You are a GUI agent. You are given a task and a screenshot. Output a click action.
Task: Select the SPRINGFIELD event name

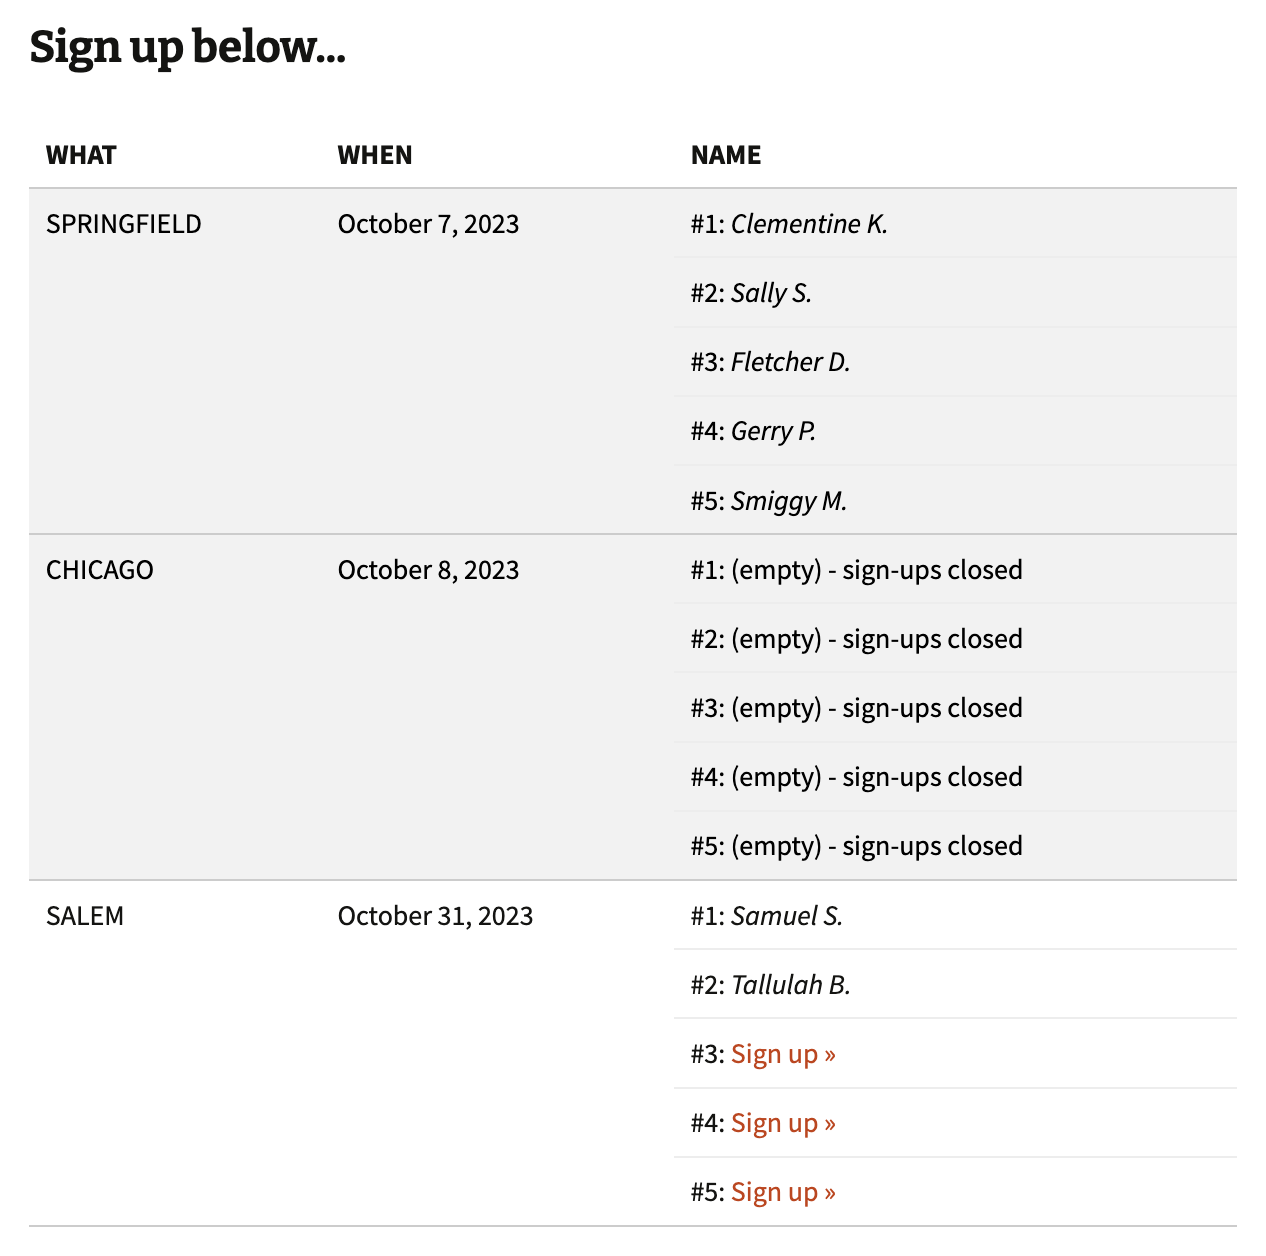pyautogui.click(x=124, y=224)
